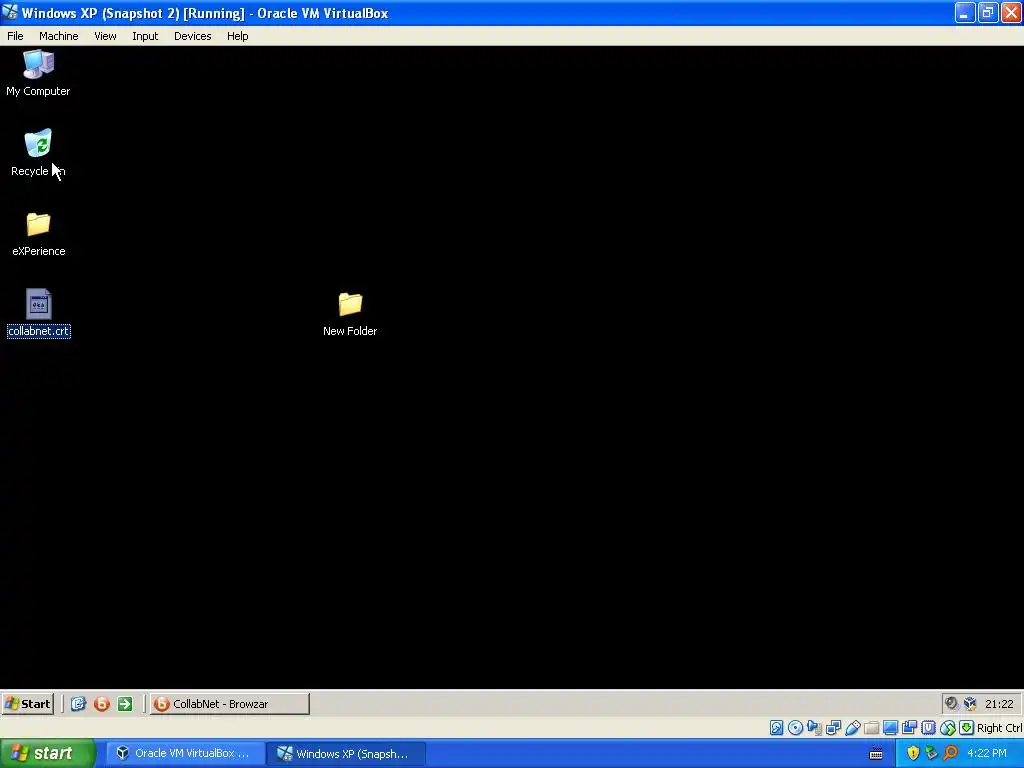Screen dimensions: 1024x768
Task: Open the host Windows start menu
Action: click(x=48, y=754)
